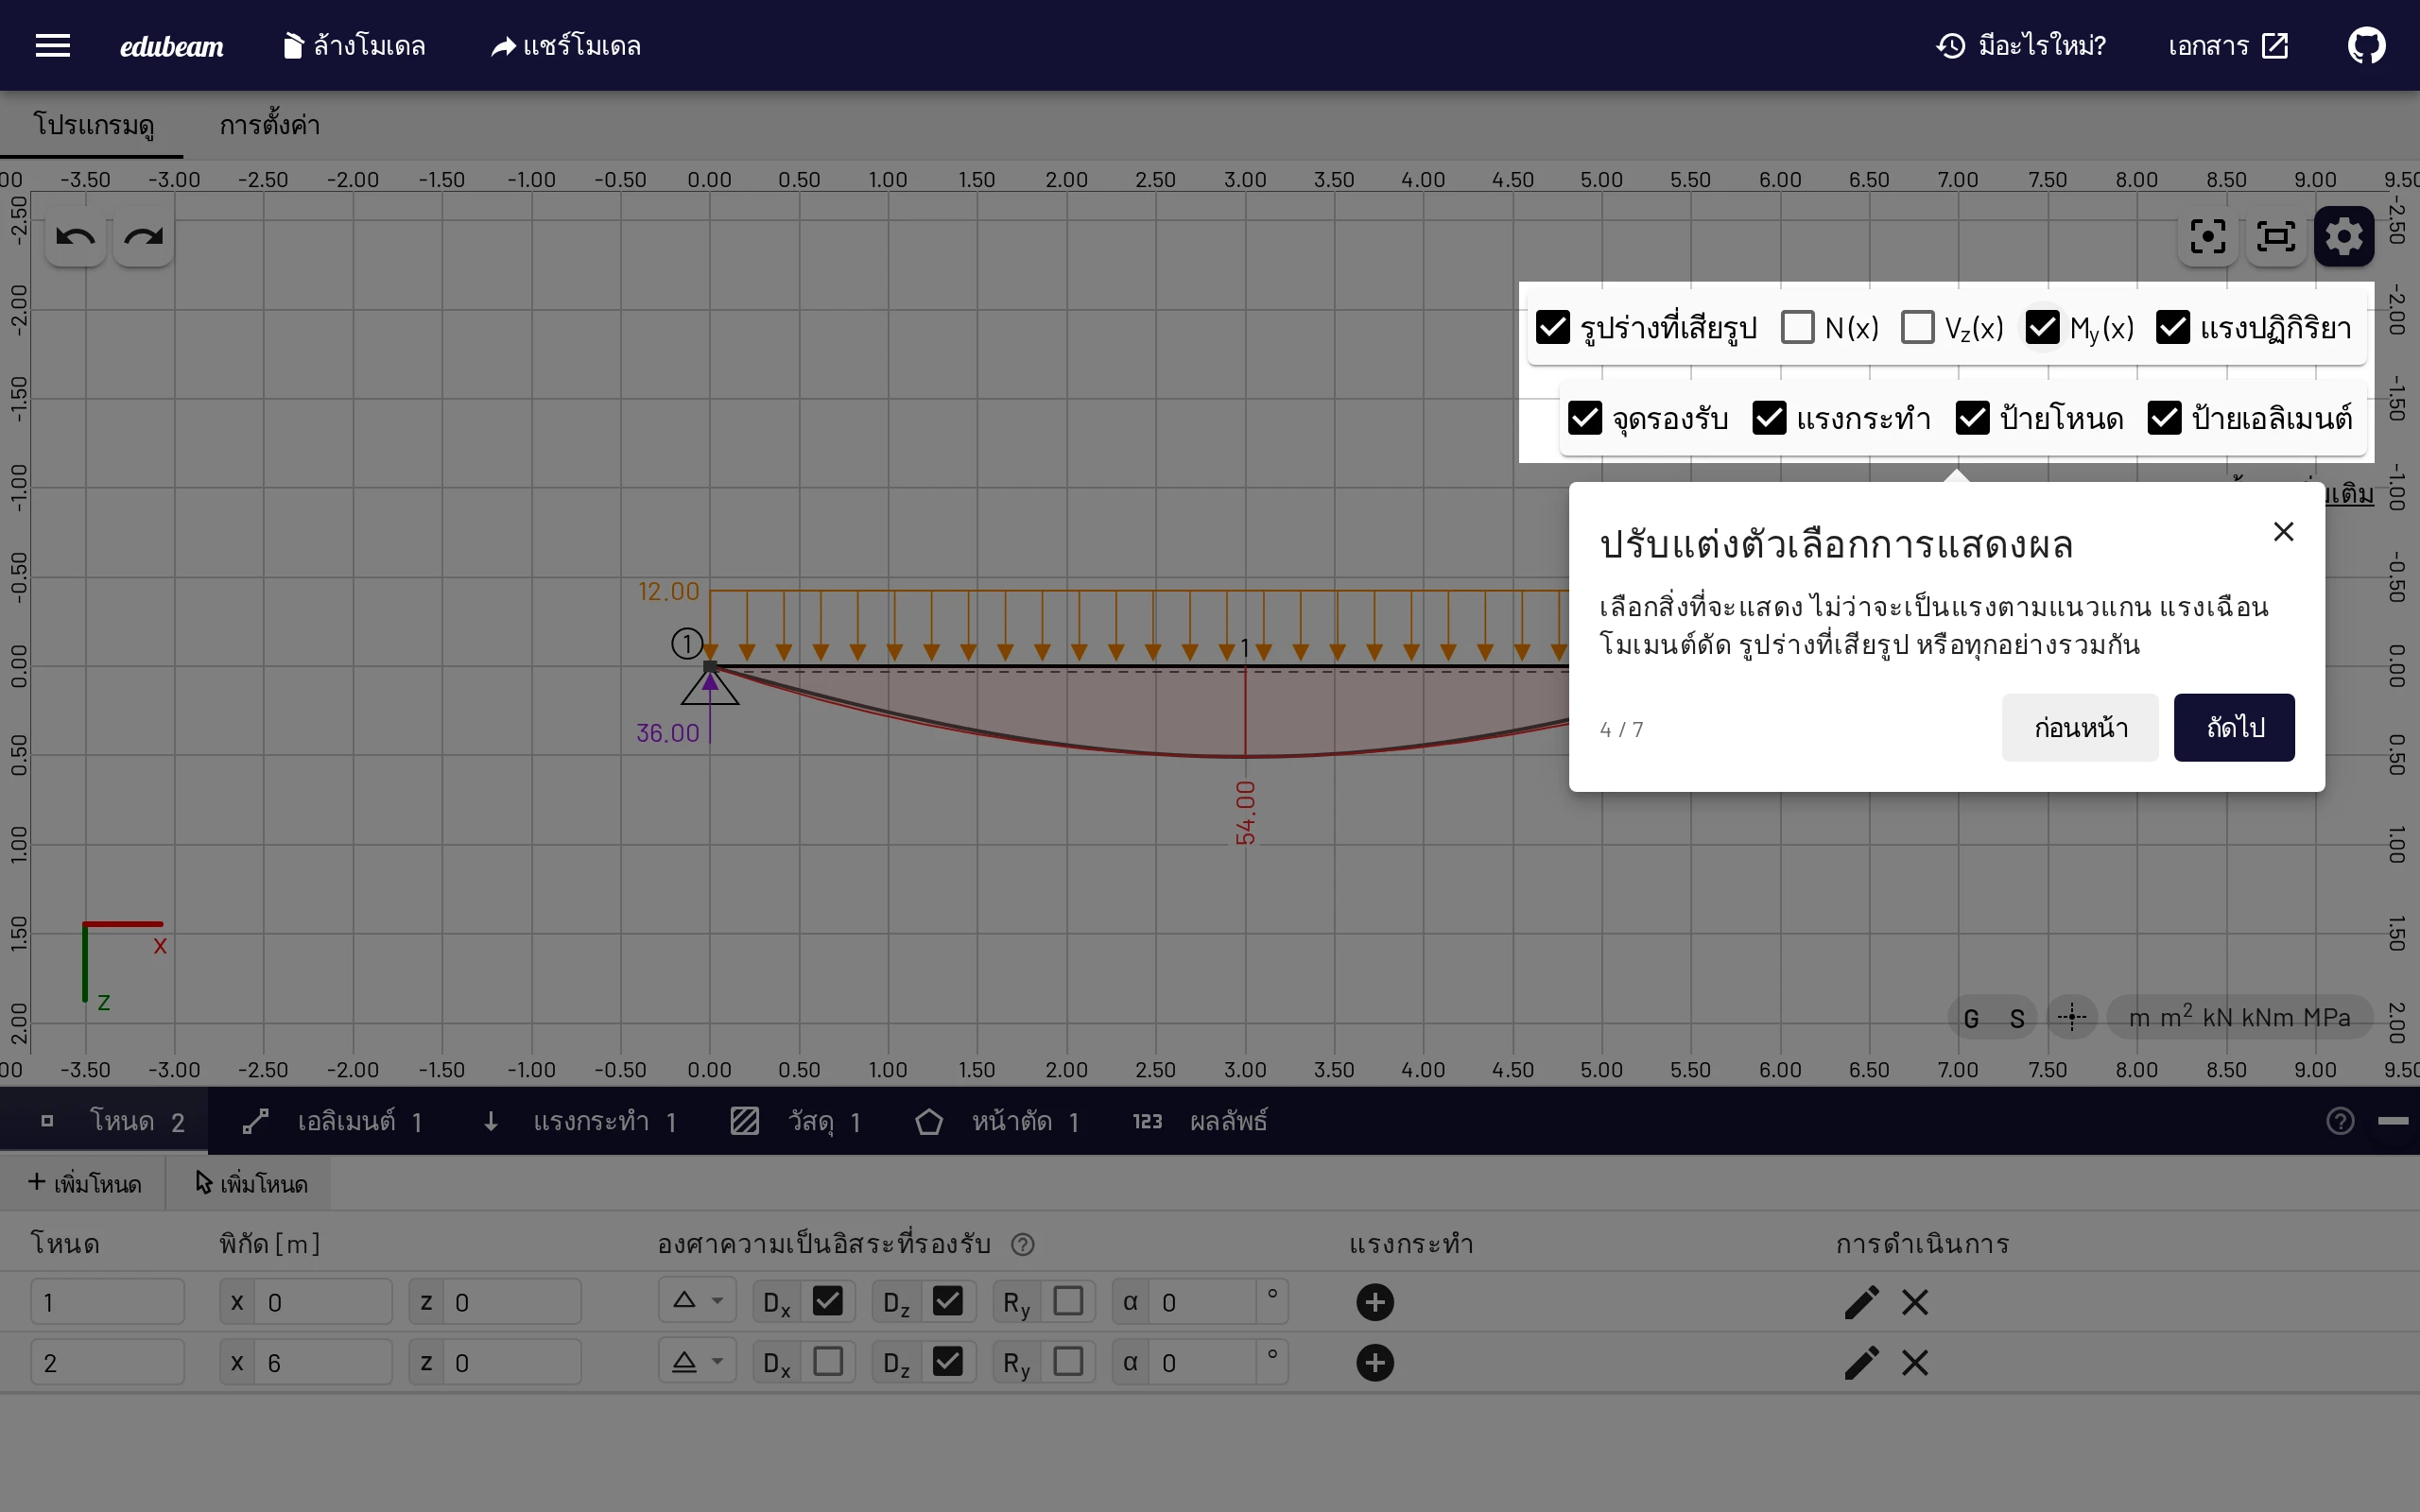The image size is (2420, 1512).
Task: Click the redo arrow button
Action: tap(144, 237)
